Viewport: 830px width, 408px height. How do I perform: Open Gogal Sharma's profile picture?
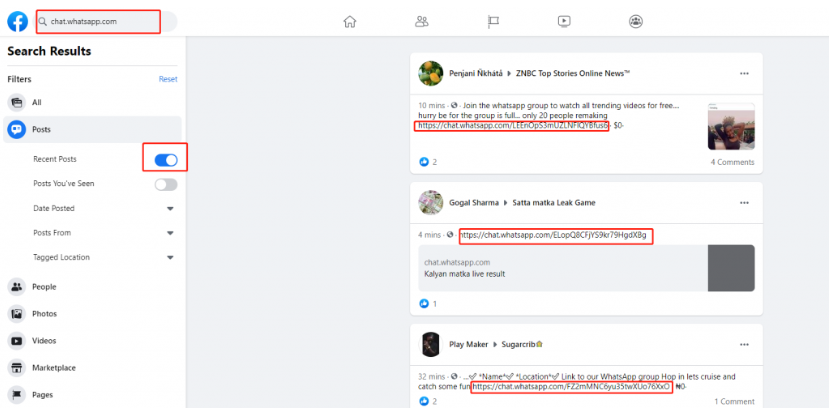[430, 202]
